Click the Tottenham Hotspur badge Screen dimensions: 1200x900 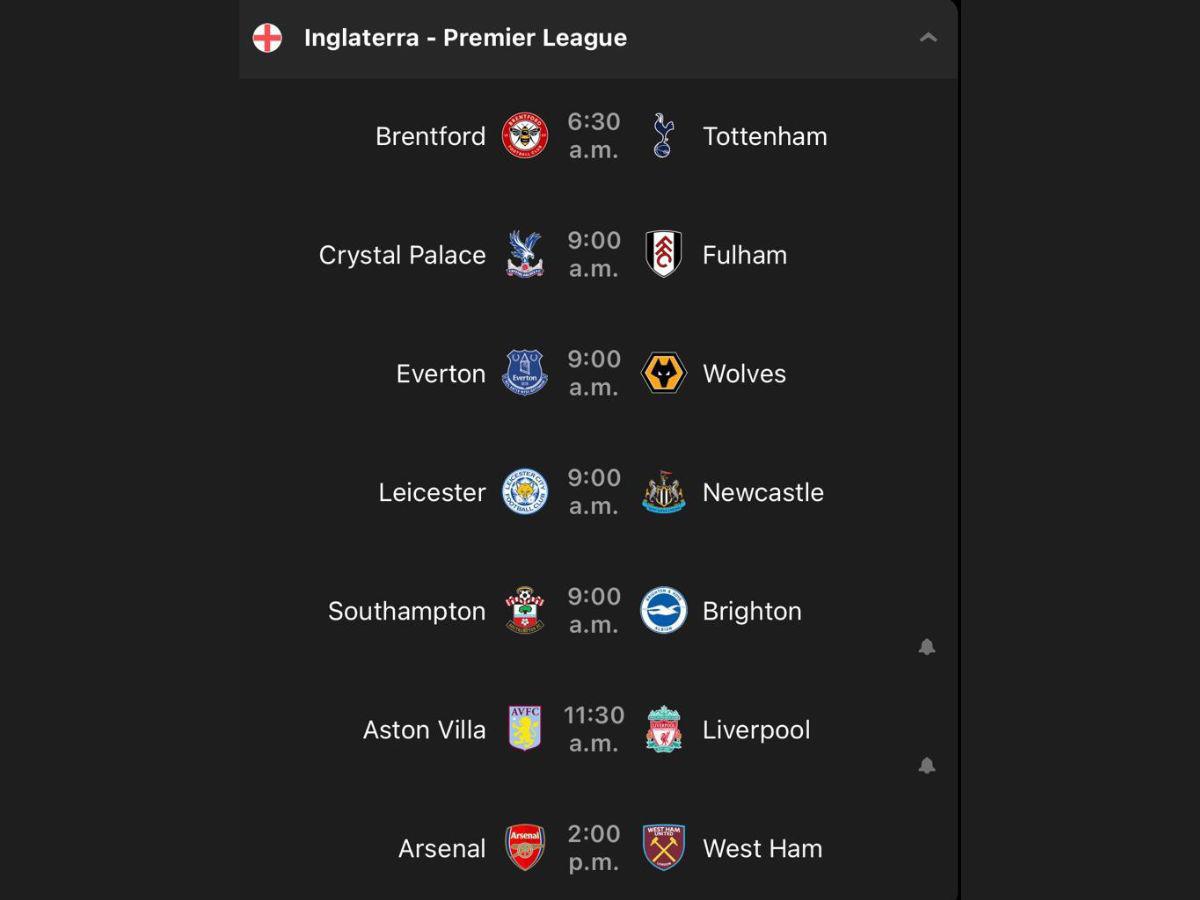pyautogui.click(x=664, y=136)
